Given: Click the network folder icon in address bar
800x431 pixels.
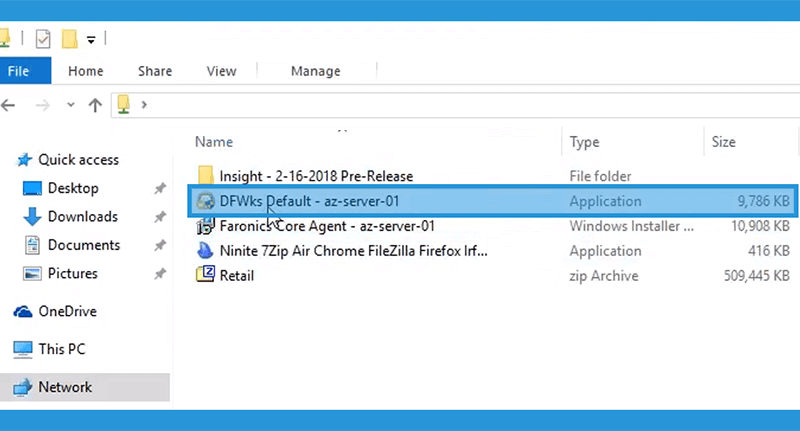Looking at the screenshot, I should 123,105.
